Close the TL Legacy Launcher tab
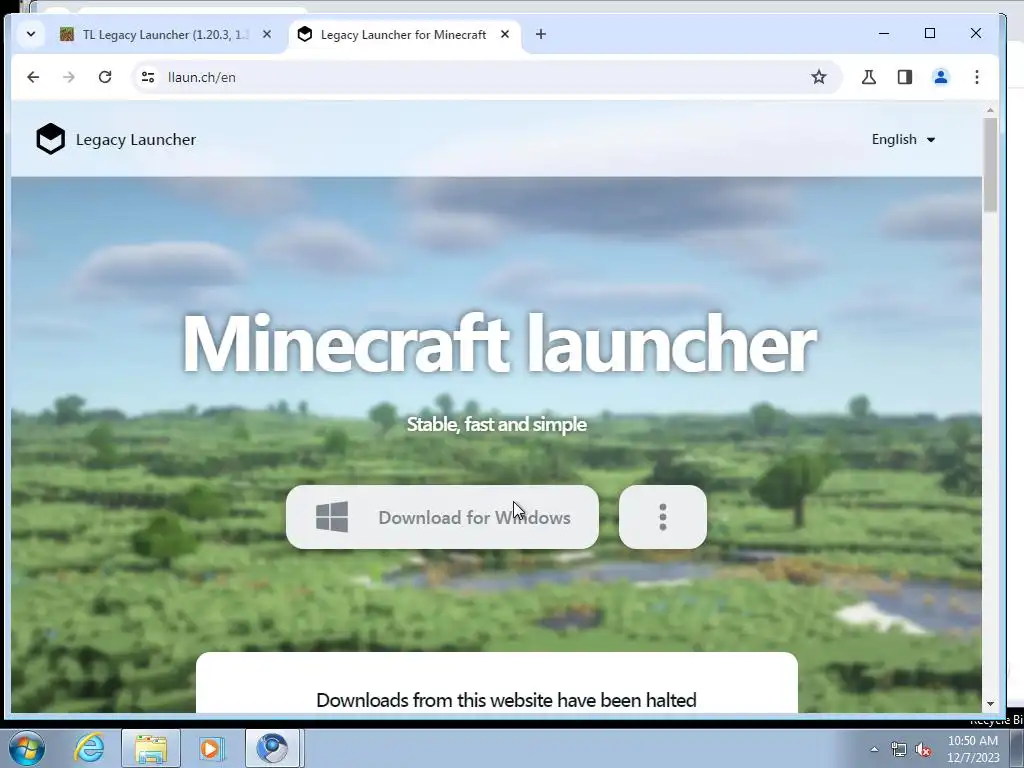The height and width of the screenshot is (768, 1024). (x=266, y=35)
